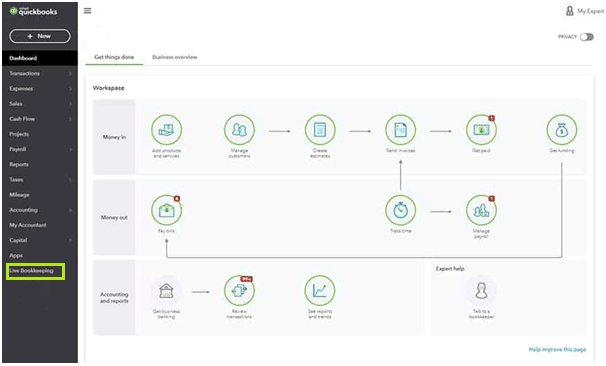Click Help improve this page link
The height and width of the screenshot is (366, 606).
[x=557, y=349]
